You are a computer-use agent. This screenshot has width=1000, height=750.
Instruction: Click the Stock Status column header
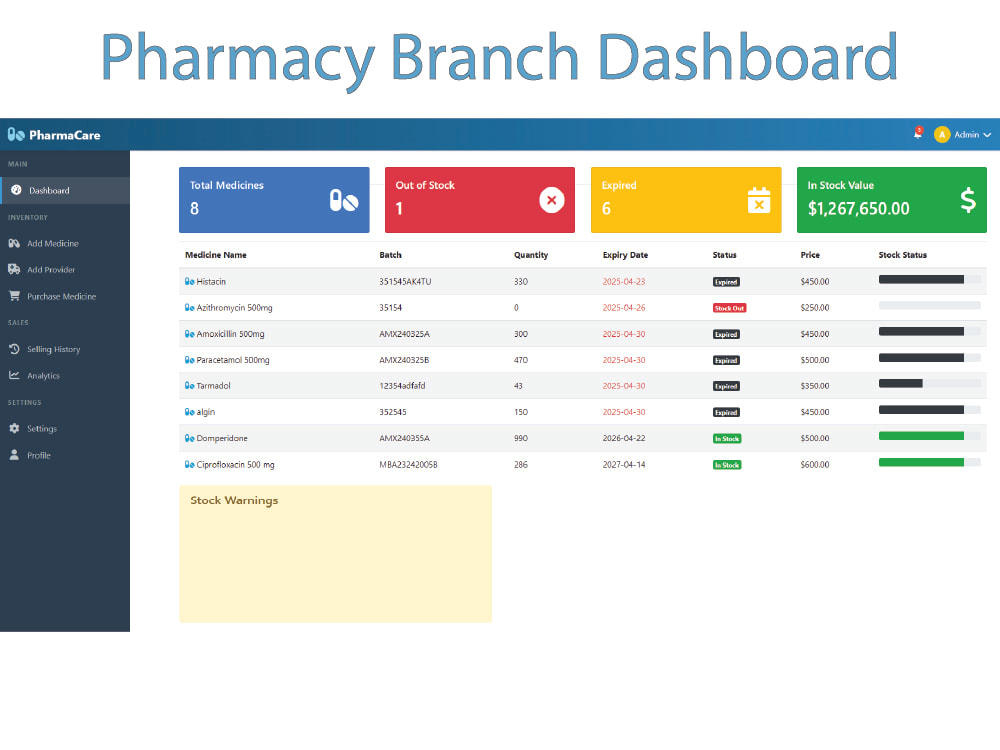(902, 254)
